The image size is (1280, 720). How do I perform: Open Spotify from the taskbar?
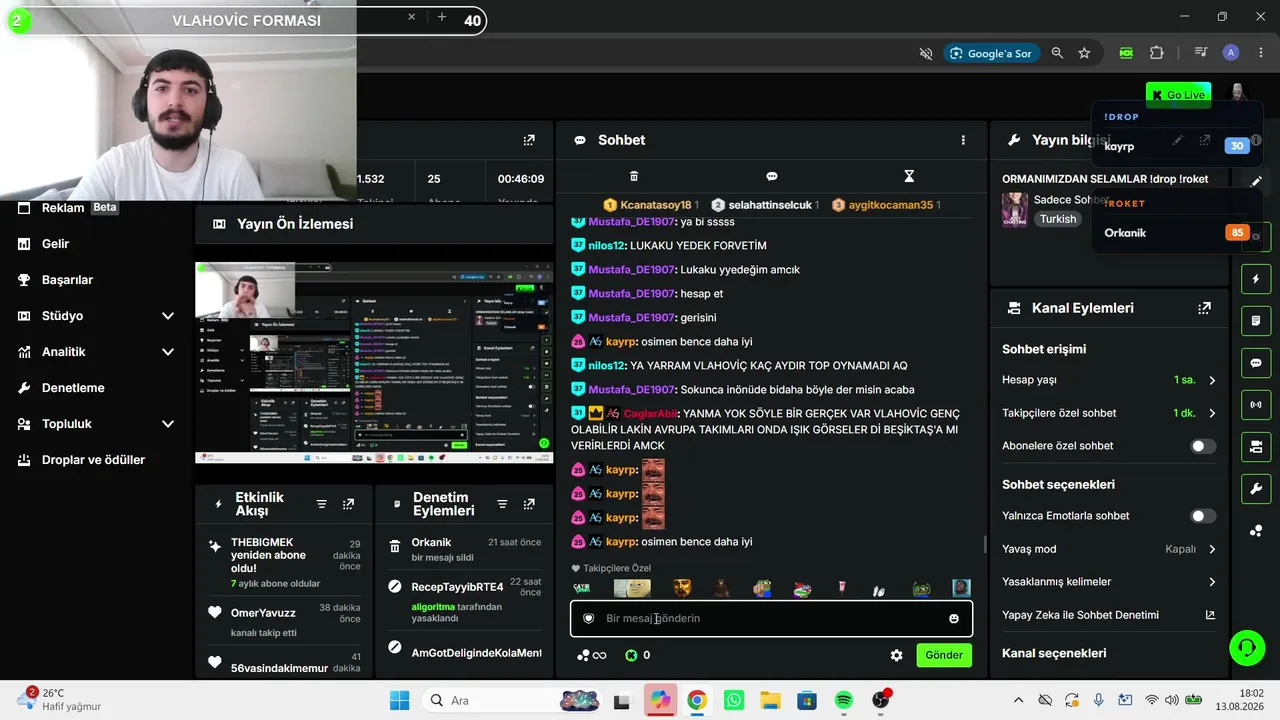coord(843,700)
